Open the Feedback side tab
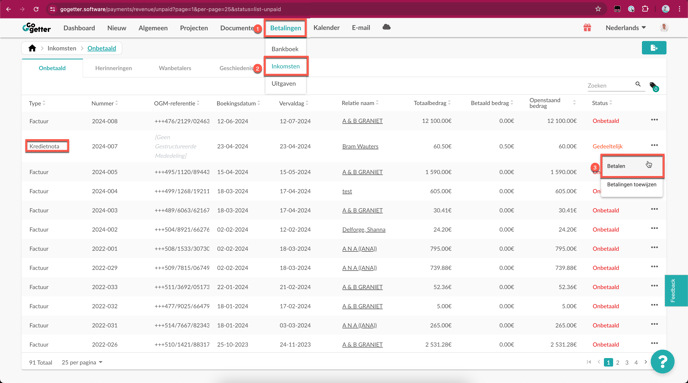This screenshot has height=383, width=688. 676,290
